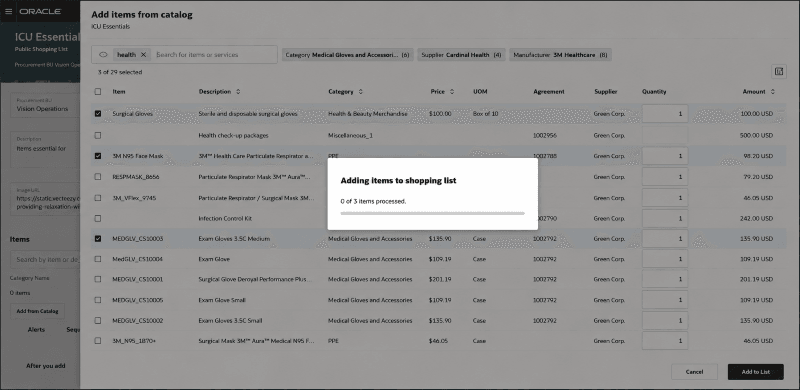Image resolution: width=800 pixels, height=390 pixels.
Task: Check the MEDGLV_CS10005 row checkbox
Action: point(98,300)
